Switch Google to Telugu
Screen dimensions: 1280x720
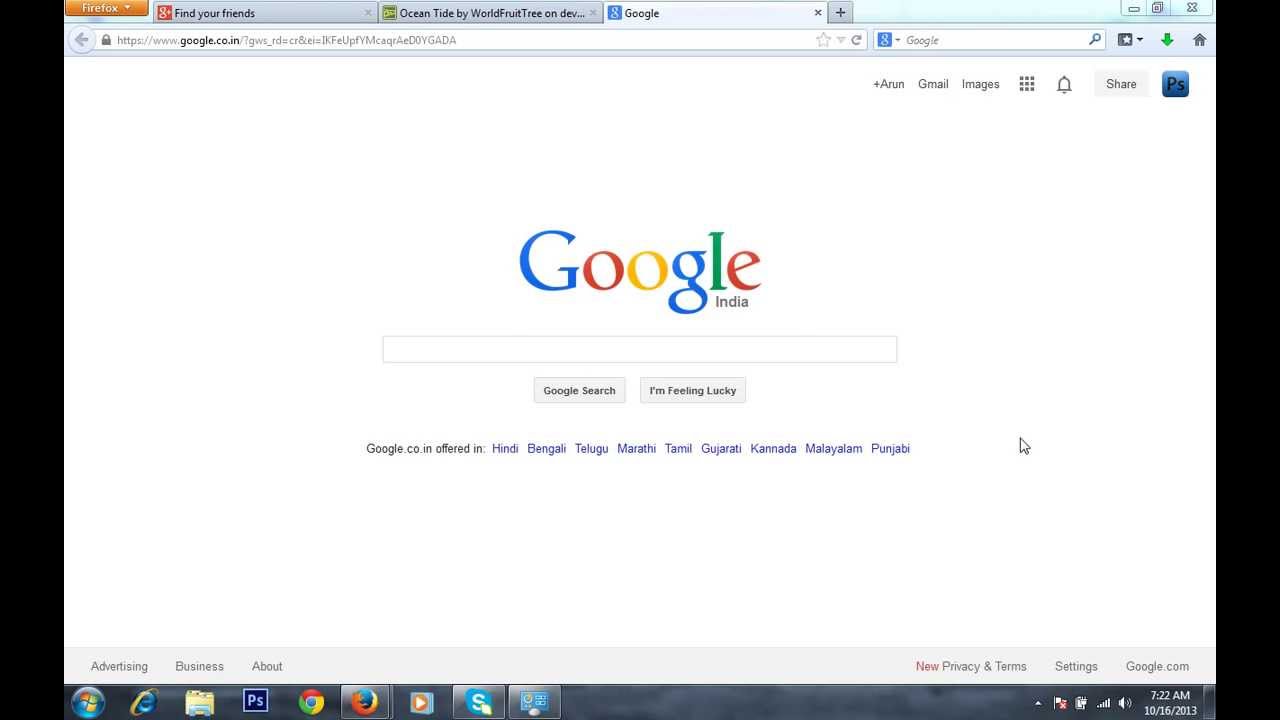tap(591, 449)
